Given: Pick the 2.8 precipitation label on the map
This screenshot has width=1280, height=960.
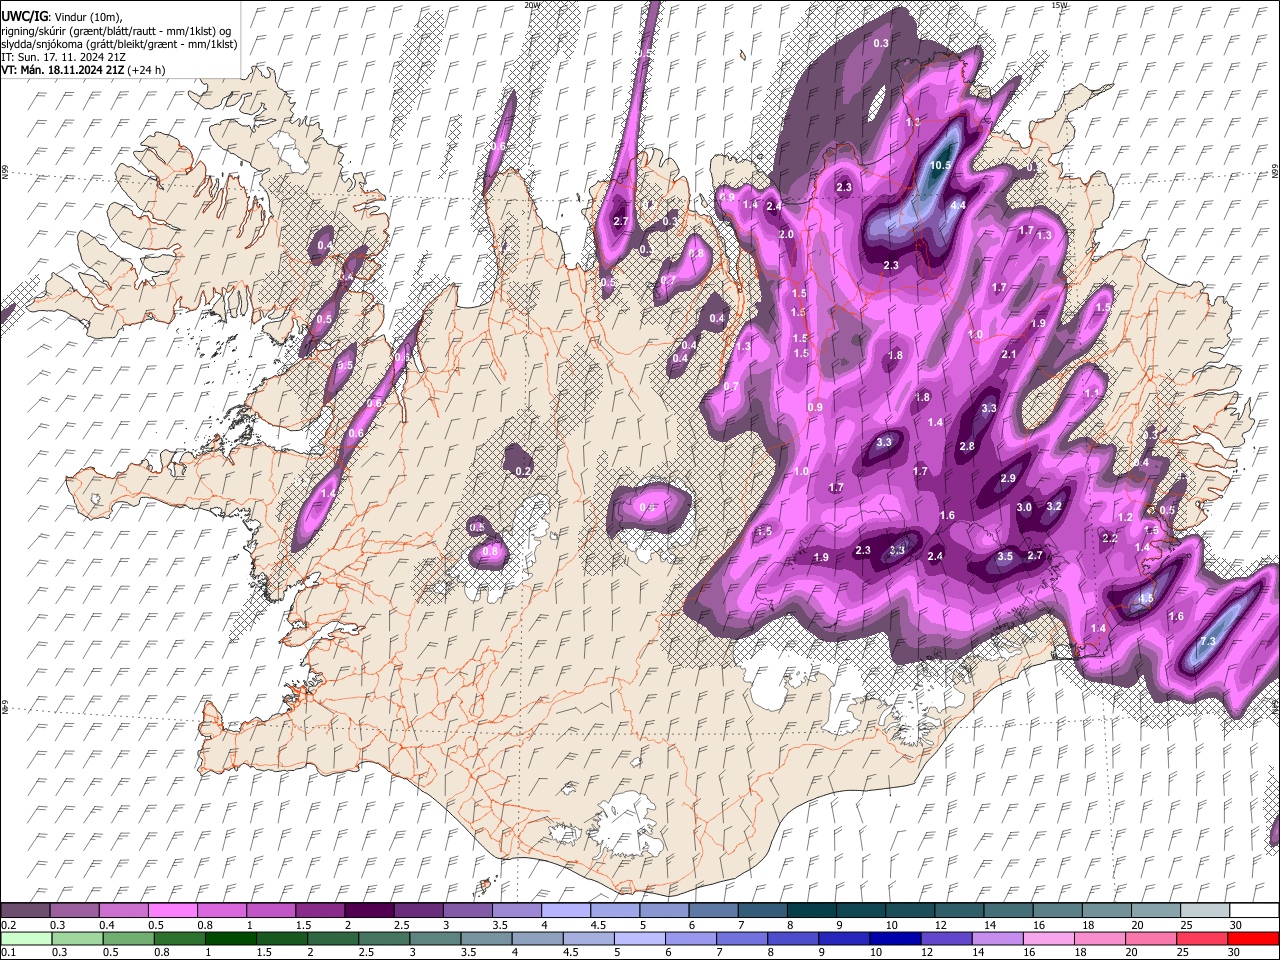Looking at the screenshot, I should 967,446.
